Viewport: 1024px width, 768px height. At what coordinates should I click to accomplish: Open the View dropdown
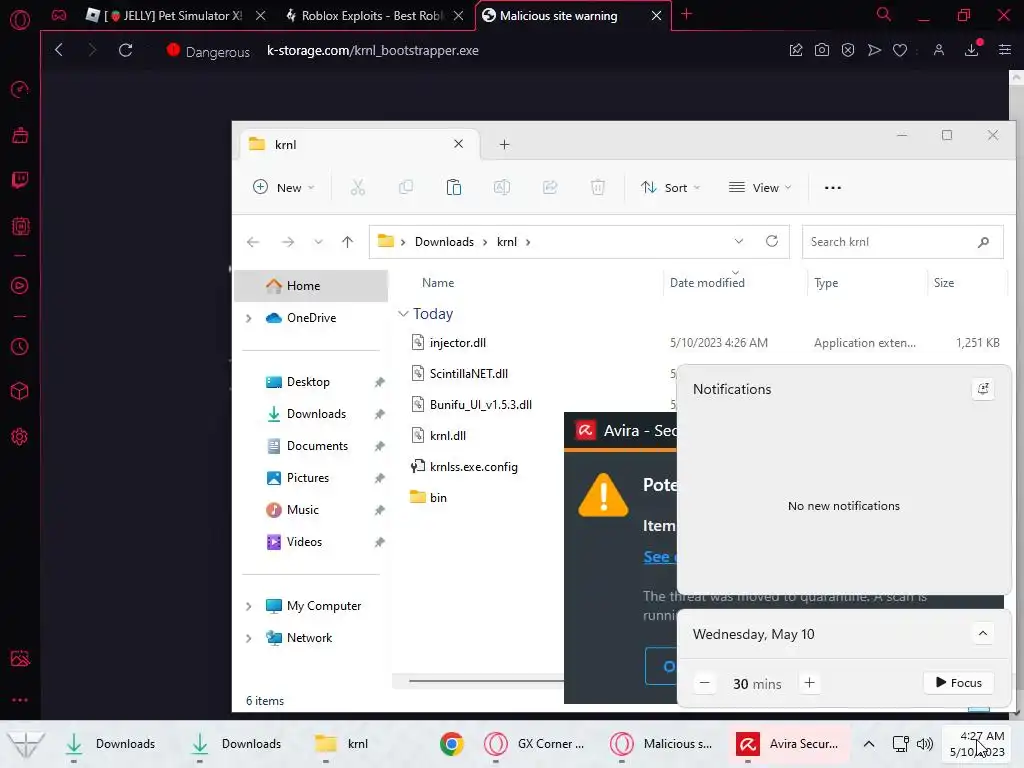click(760, 188)
